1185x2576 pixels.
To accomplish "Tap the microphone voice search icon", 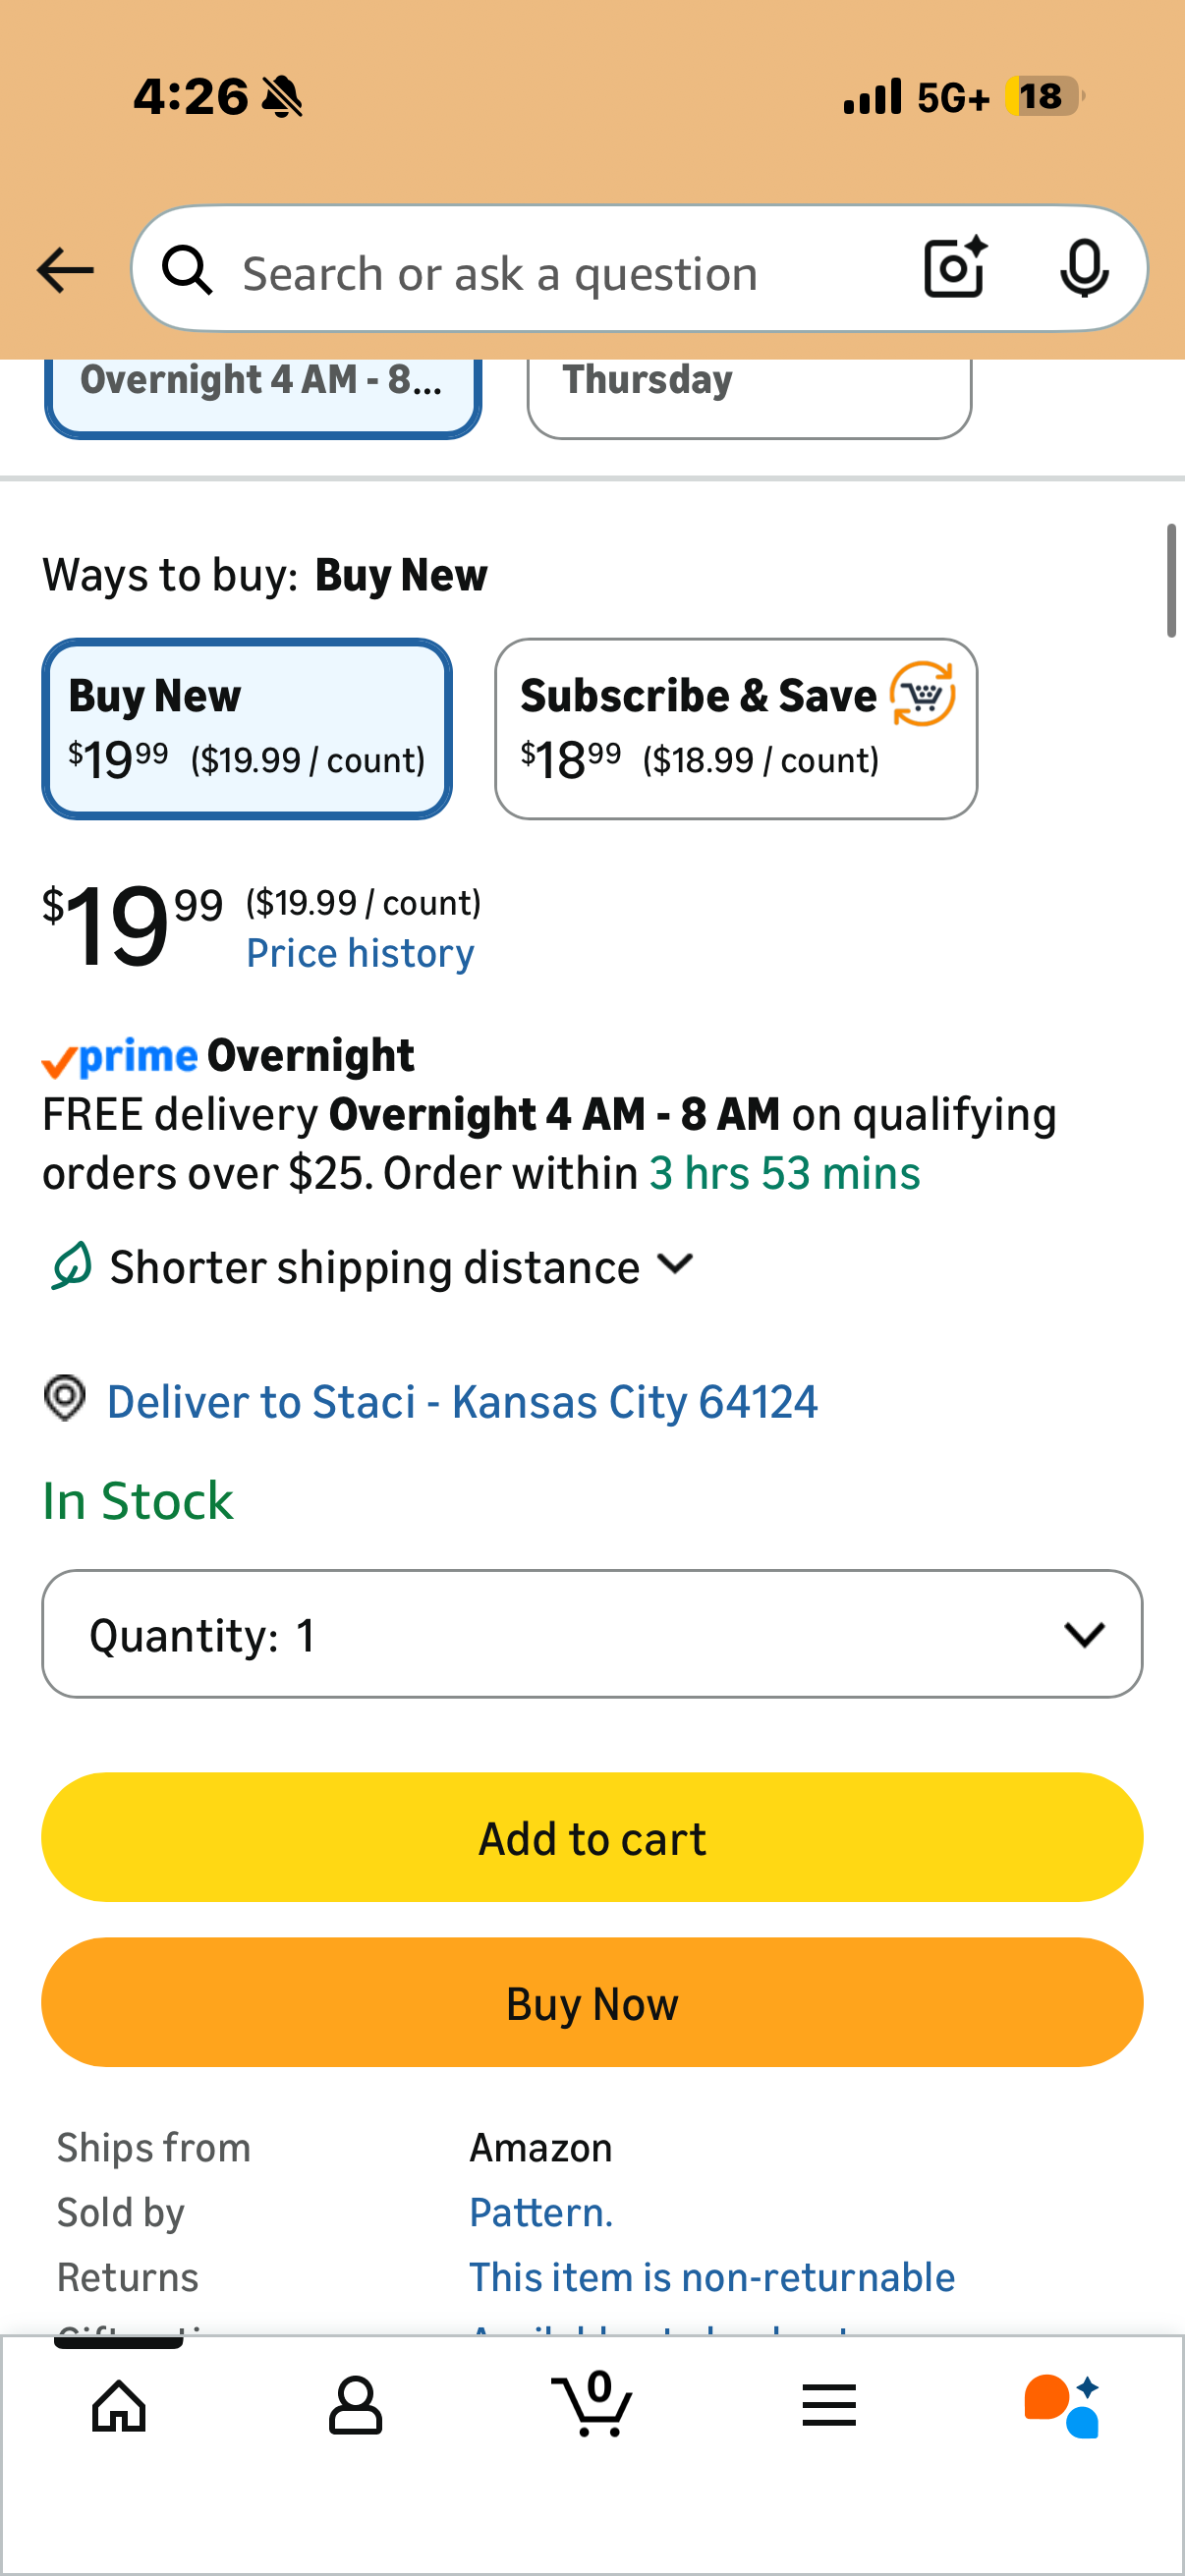I will point(1083,269).
